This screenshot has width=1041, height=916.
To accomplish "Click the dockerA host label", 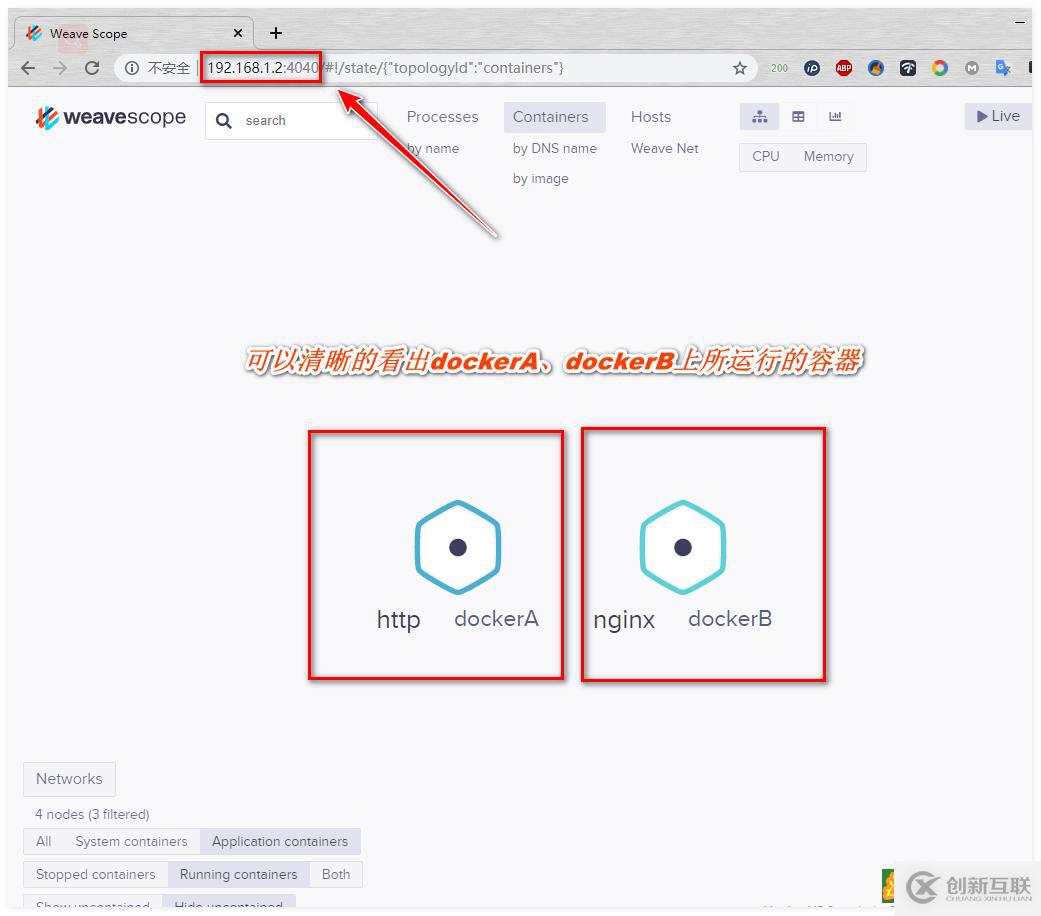I will pos(496,619).
